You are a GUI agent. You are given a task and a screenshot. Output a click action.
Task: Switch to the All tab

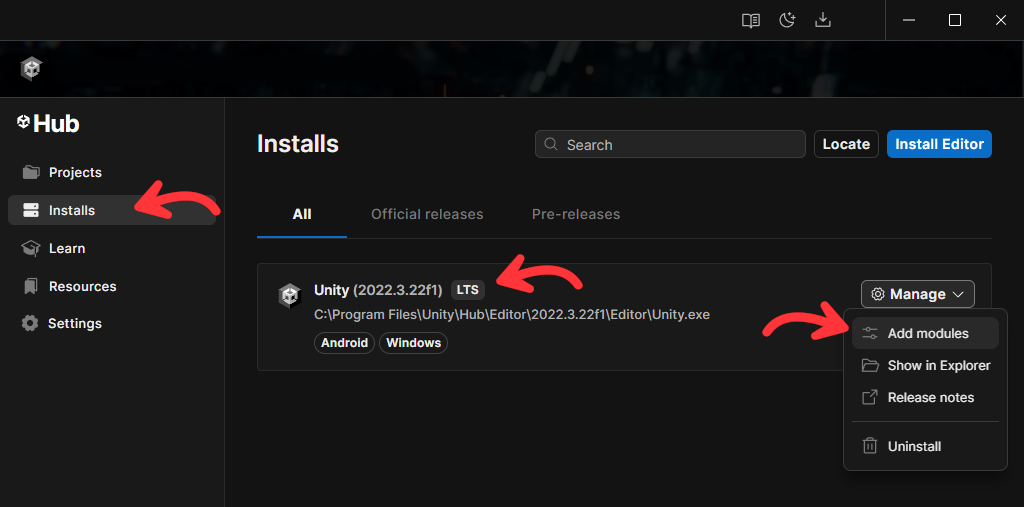(x=302, y=214)
